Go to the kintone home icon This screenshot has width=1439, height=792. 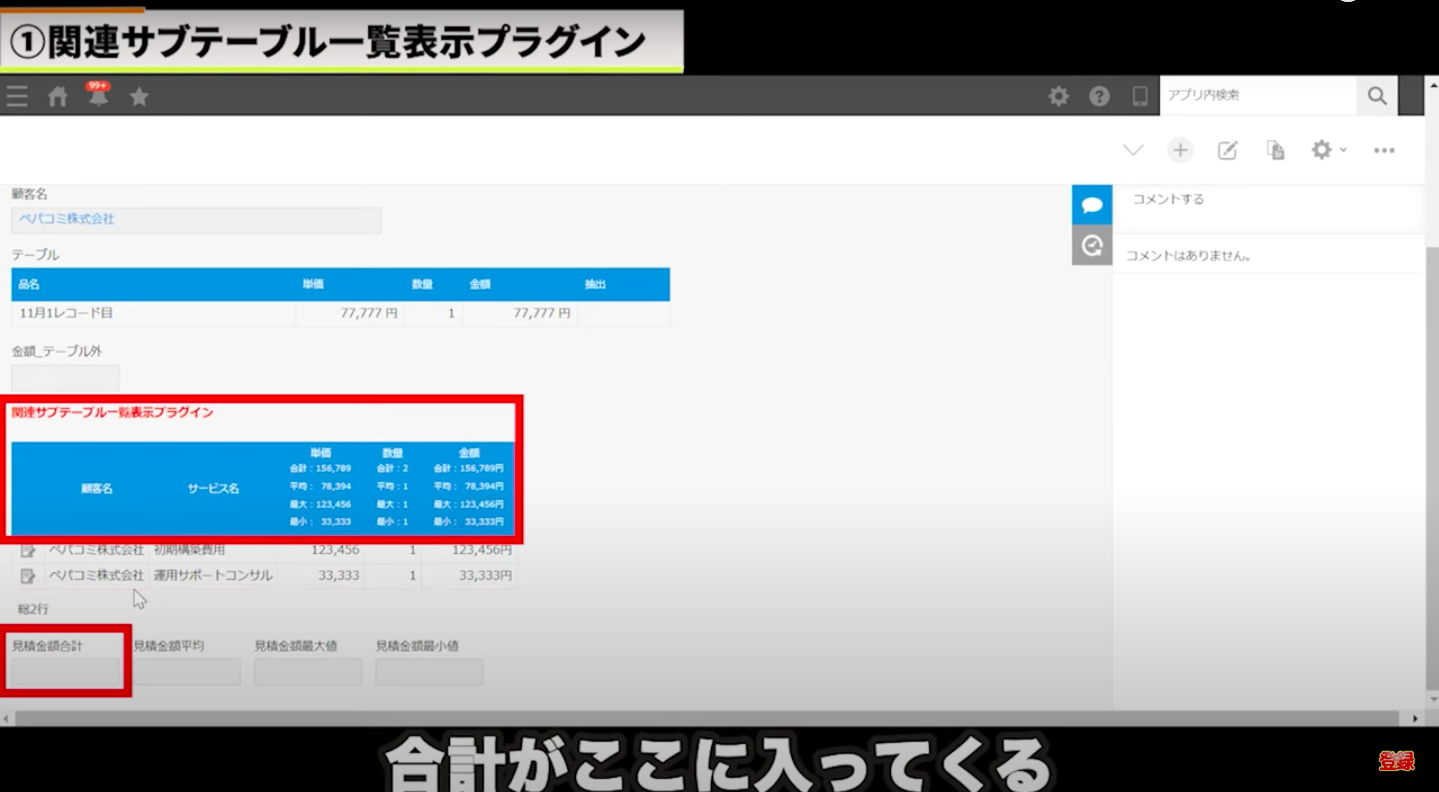click(x=58, y=96)
